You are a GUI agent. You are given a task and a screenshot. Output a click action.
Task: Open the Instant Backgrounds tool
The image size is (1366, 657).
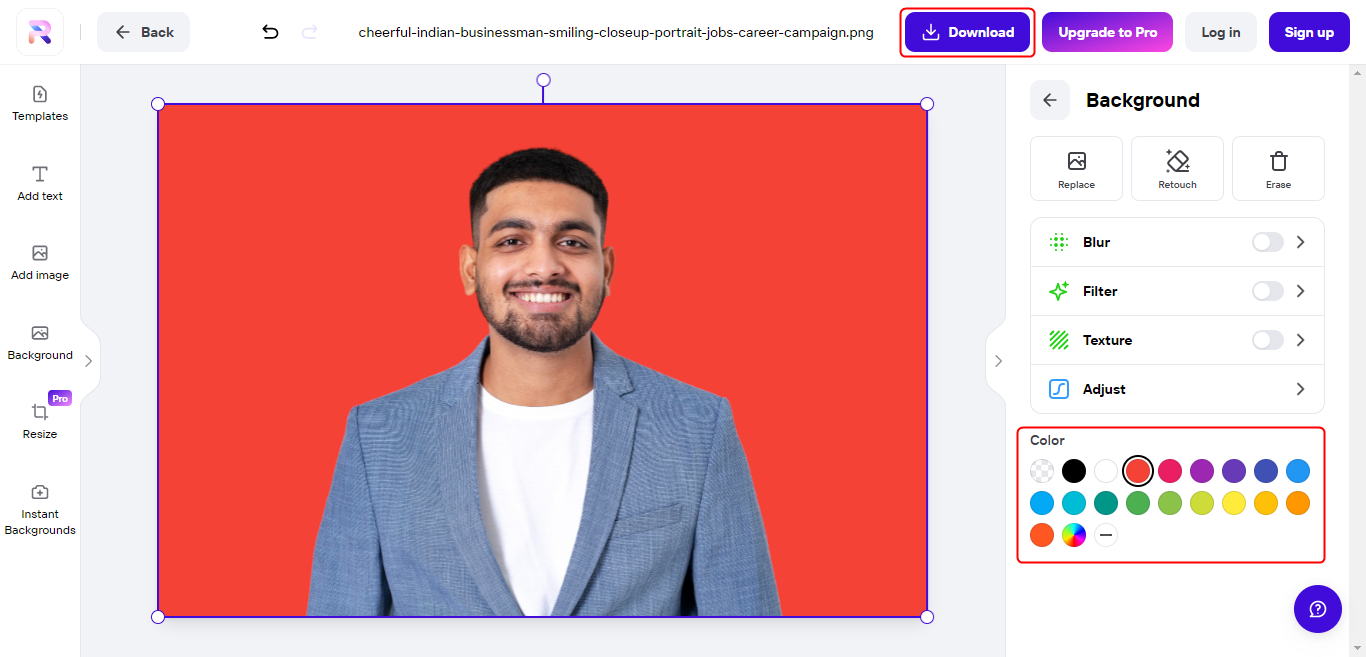tap(40, 510)
